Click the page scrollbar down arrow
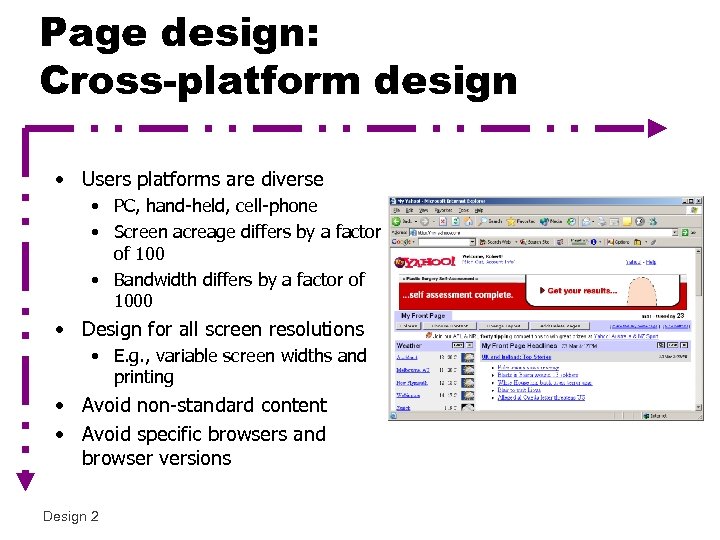This screenshot has width=720, height=540. pos(698,407)
